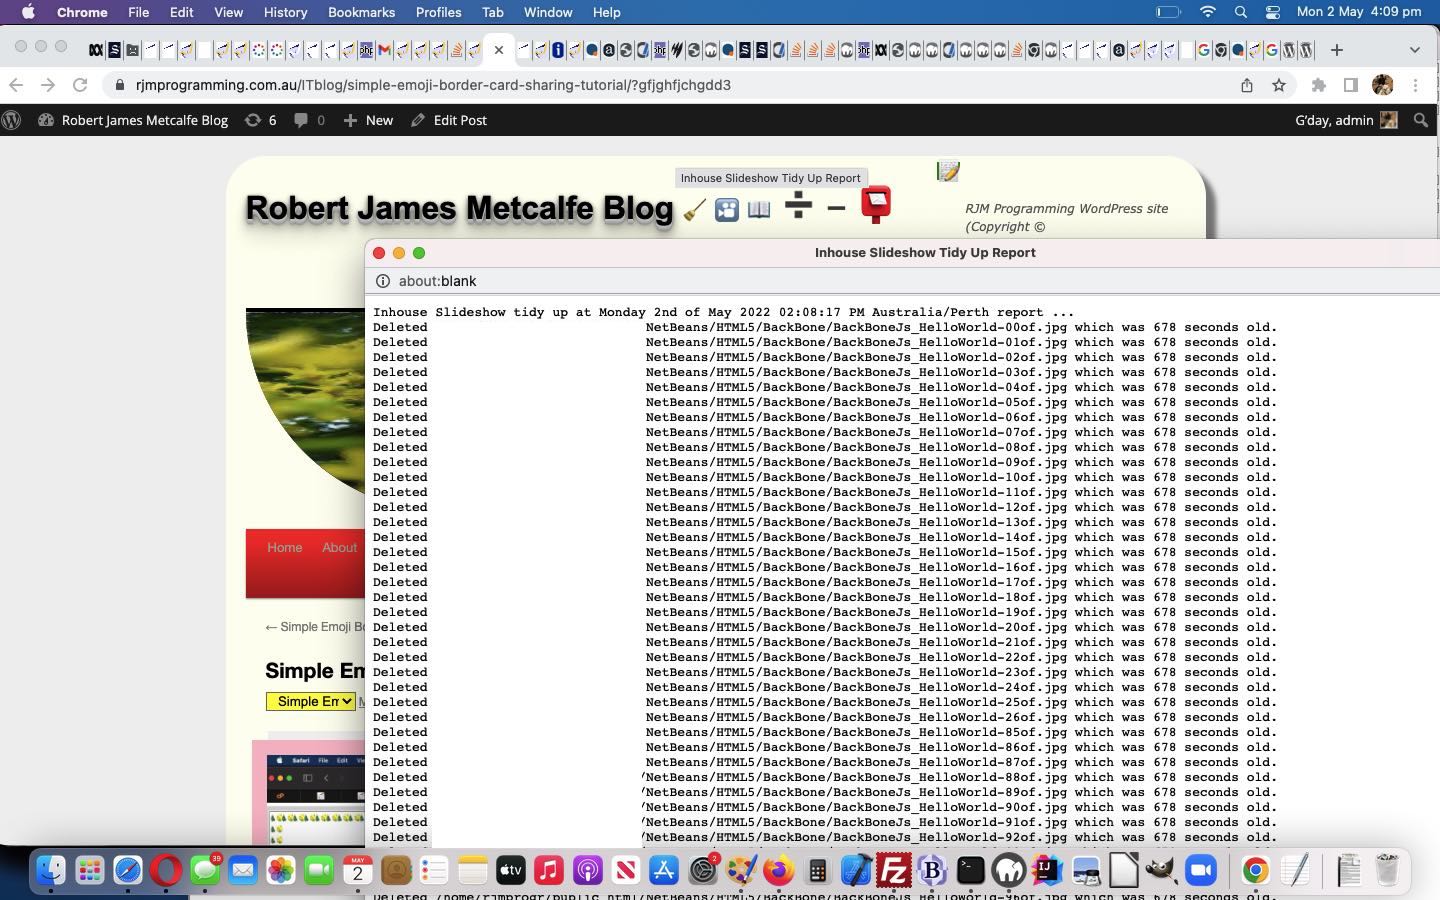Expand the Chrome tab search chevron
Viewport: 1440px width, 900px height.
point(1414,49)
